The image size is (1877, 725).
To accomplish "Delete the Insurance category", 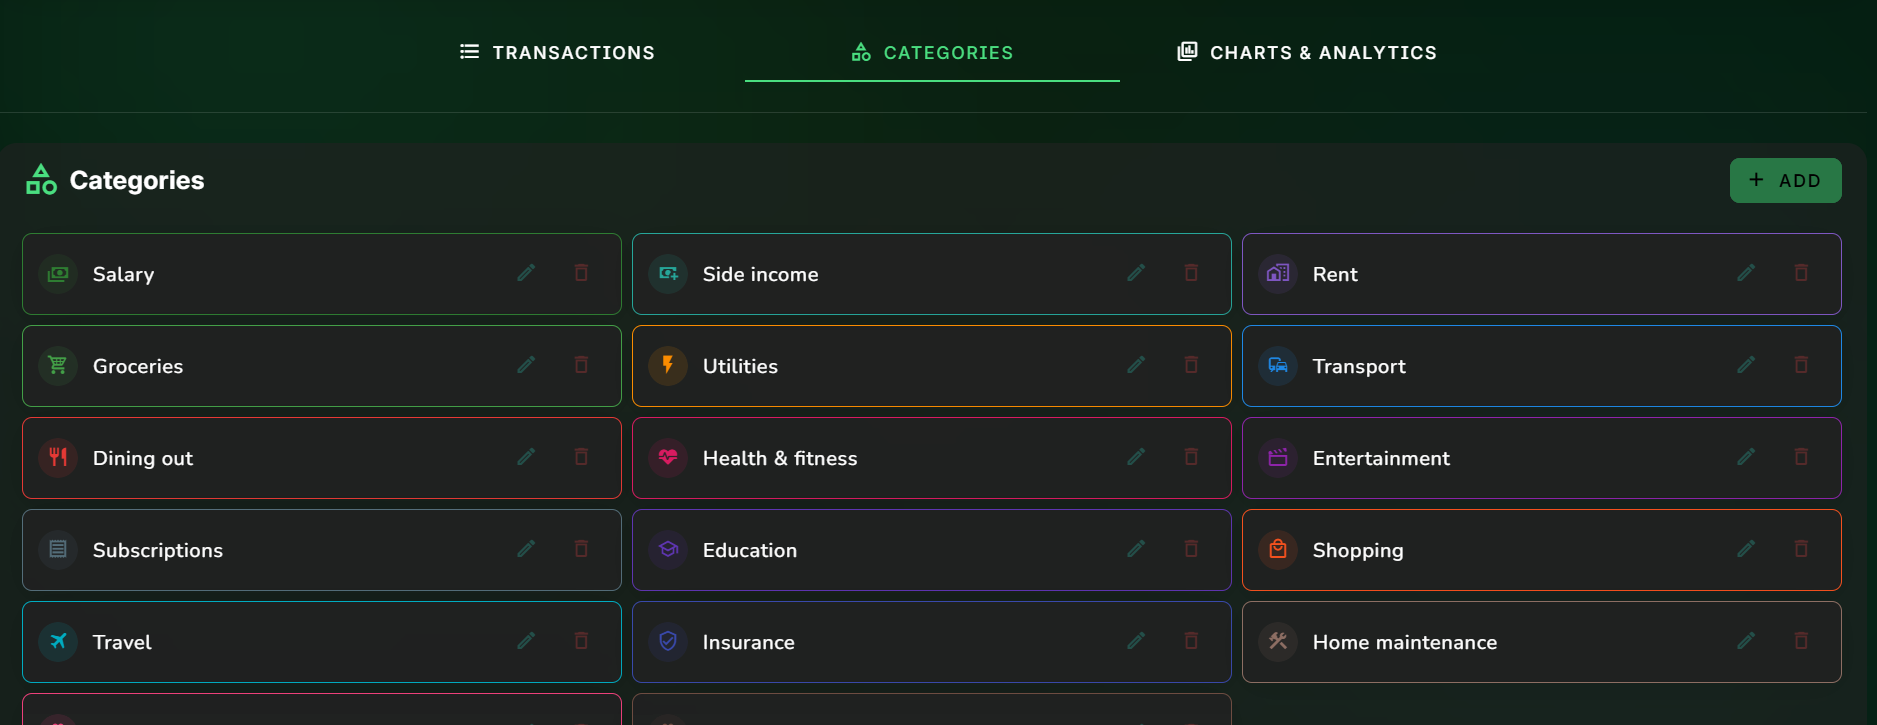I will click(1191, 641).
